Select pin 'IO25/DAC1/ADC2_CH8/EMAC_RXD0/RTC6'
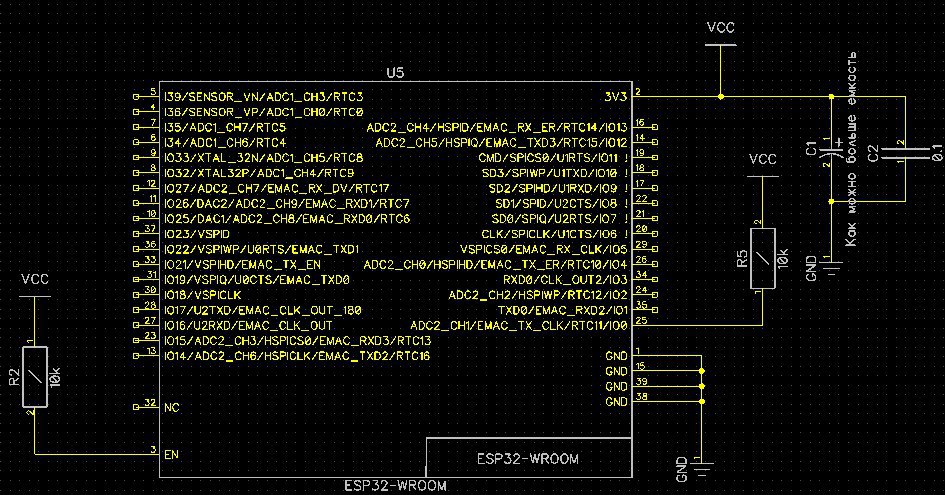 click(287, 219)
